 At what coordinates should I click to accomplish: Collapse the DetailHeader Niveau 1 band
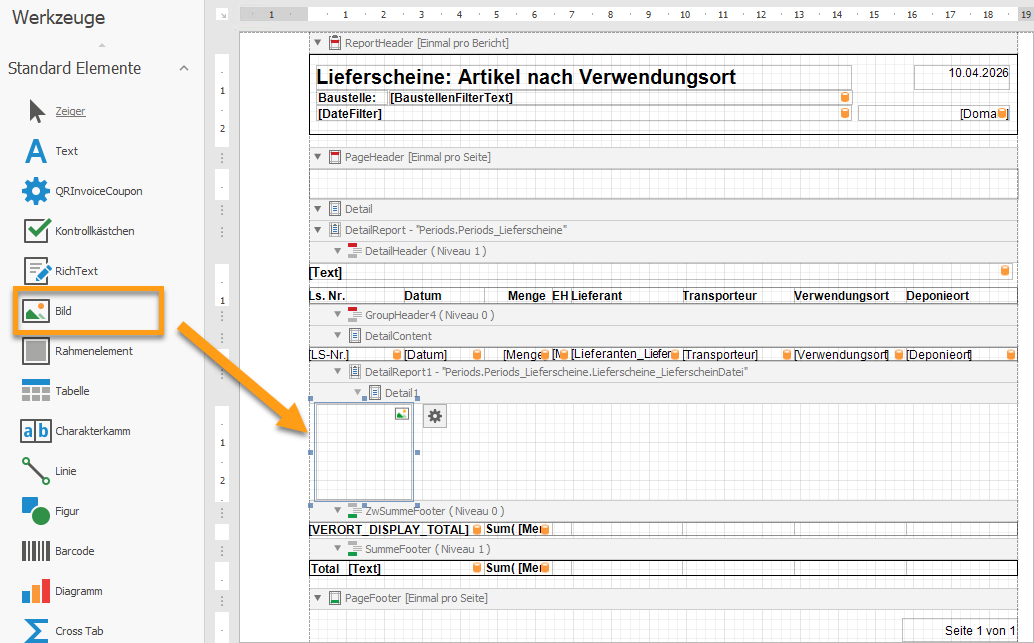click(x=338, y=251)
